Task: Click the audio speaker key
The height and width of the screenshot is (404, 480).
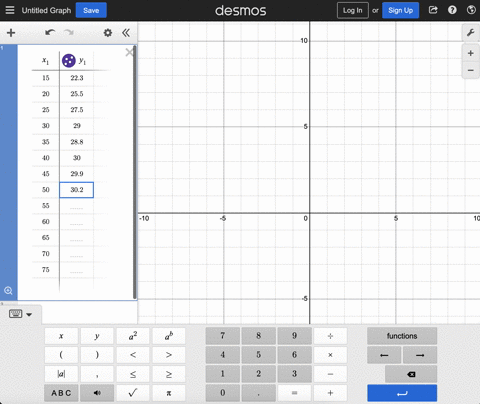Action: [97, 393]
